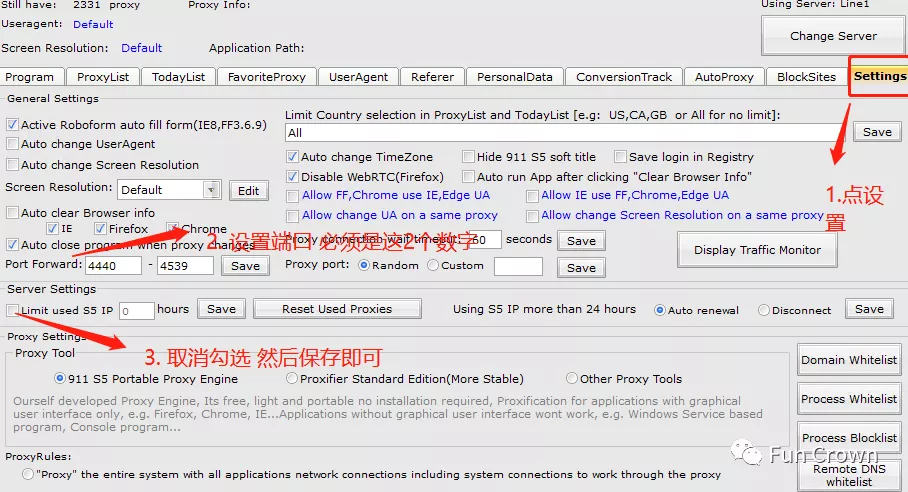Open Display Traffic Monitor
Image resolution: width=908 pixels, height=492 pixels.
(757, 249)
